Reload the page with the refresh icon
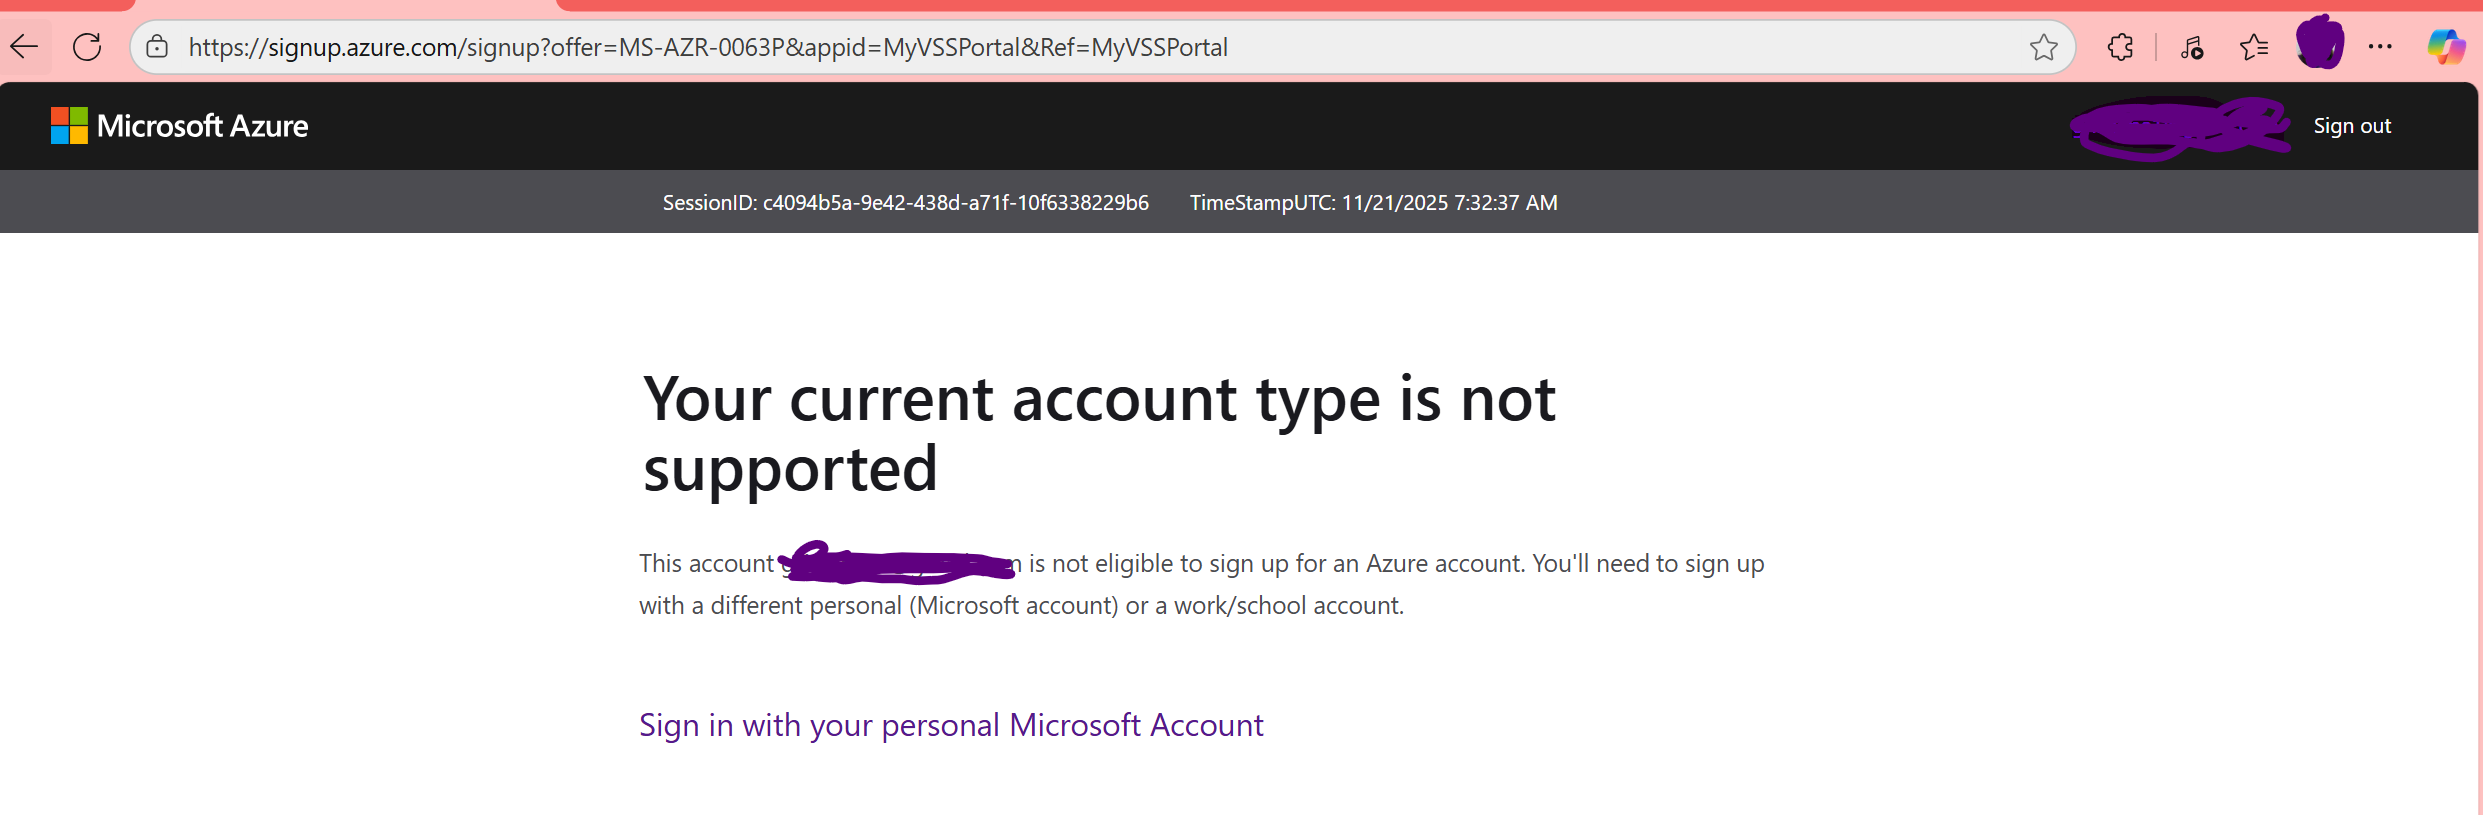Screen dimensions: 2483x815 (88, 46)
